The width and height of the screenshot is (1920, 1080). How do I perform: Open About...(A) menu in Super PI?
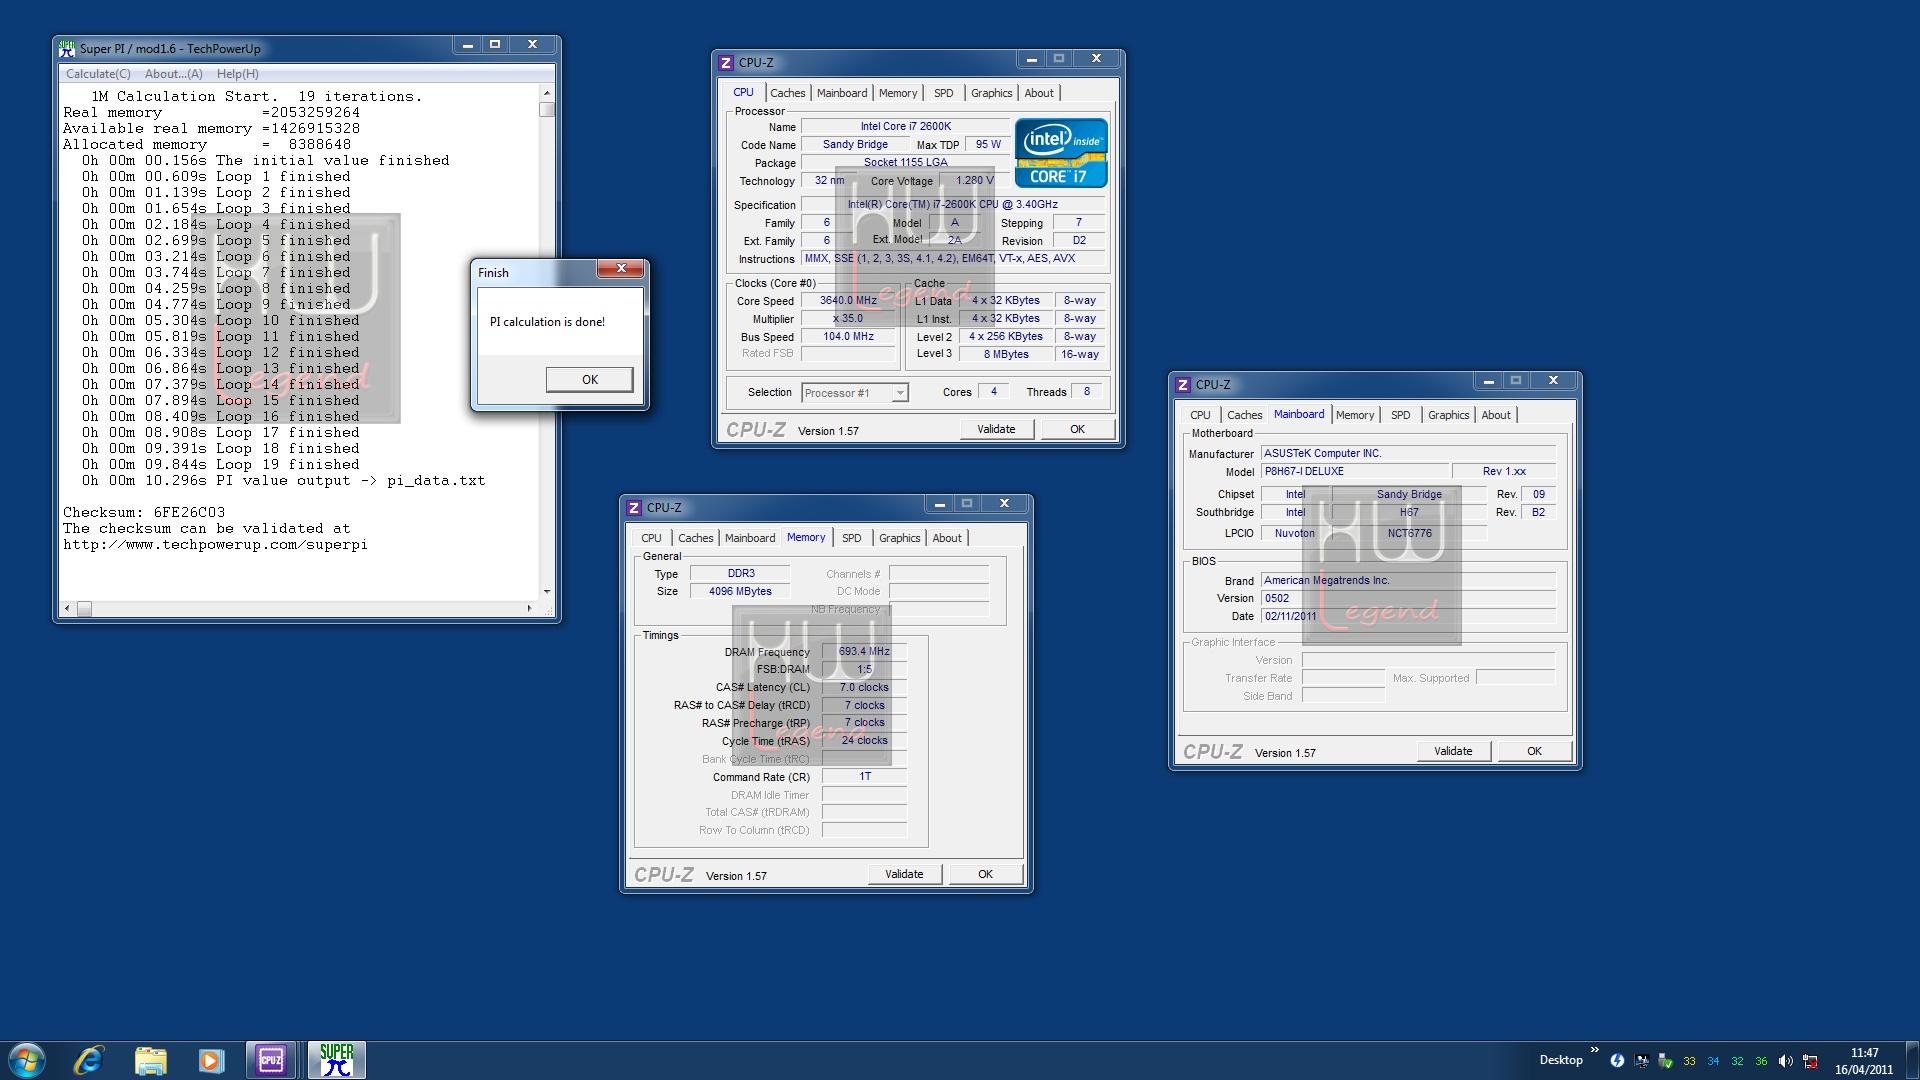coord(174,74)
